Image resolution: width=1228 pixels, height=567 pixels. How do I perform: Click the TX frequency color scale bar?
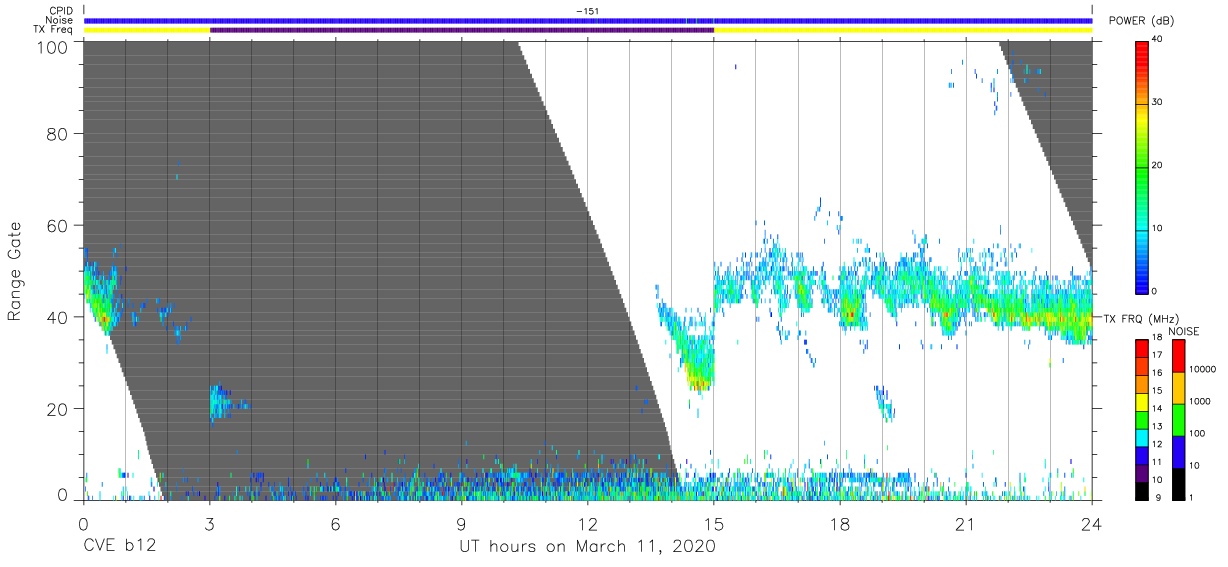click(x=1142, y=418)
